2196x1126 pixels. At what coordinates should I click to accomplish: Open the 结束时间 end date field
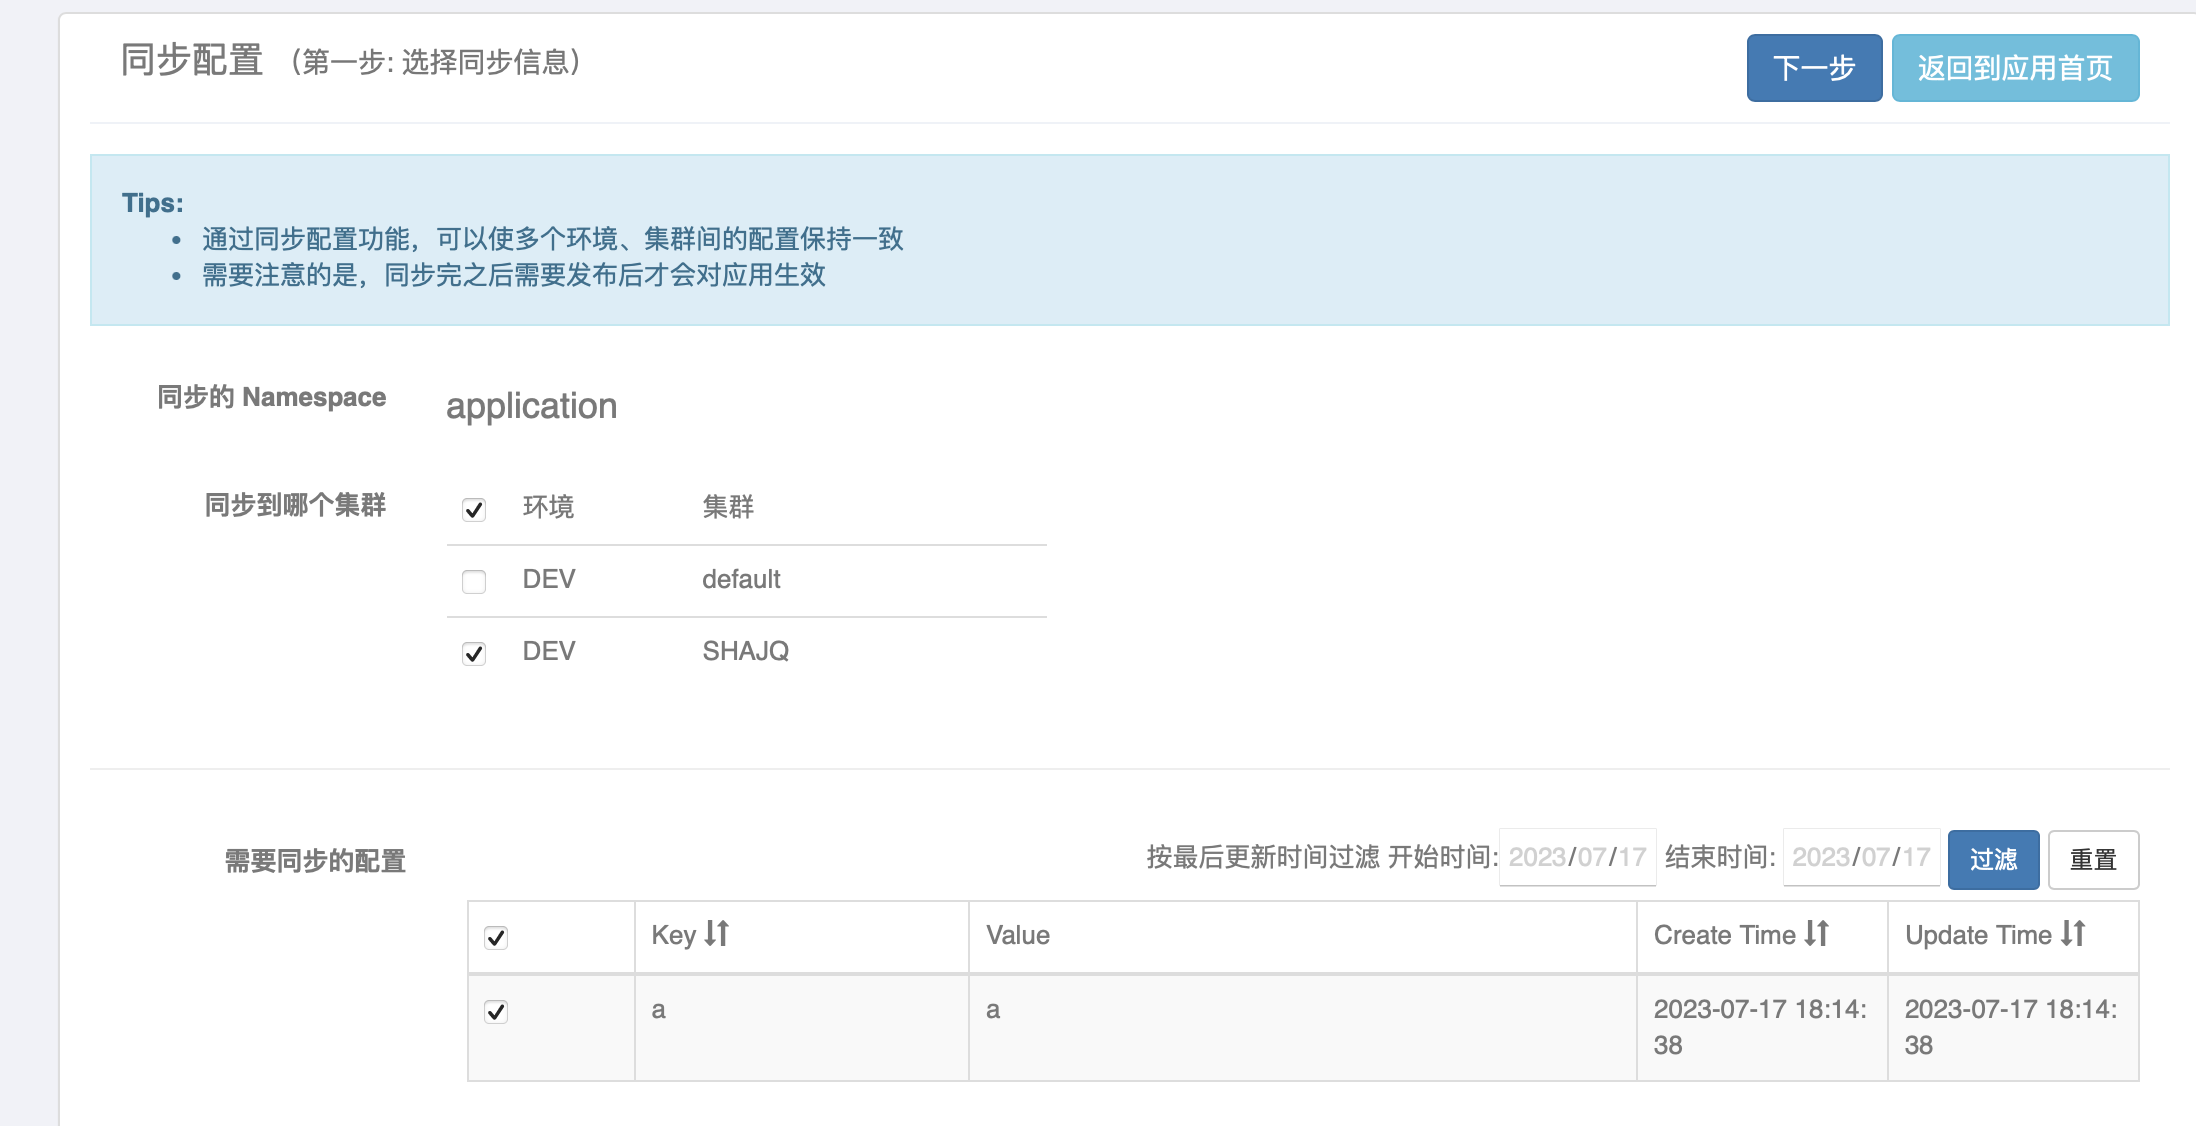point(1861,858)
